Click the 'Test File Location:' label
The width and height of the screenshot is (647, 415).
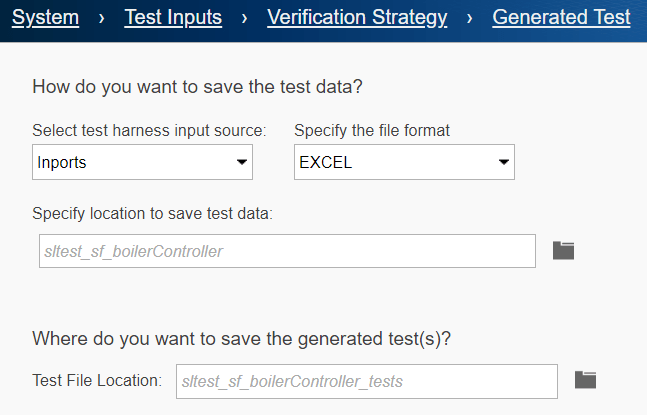tap(97, 380)
